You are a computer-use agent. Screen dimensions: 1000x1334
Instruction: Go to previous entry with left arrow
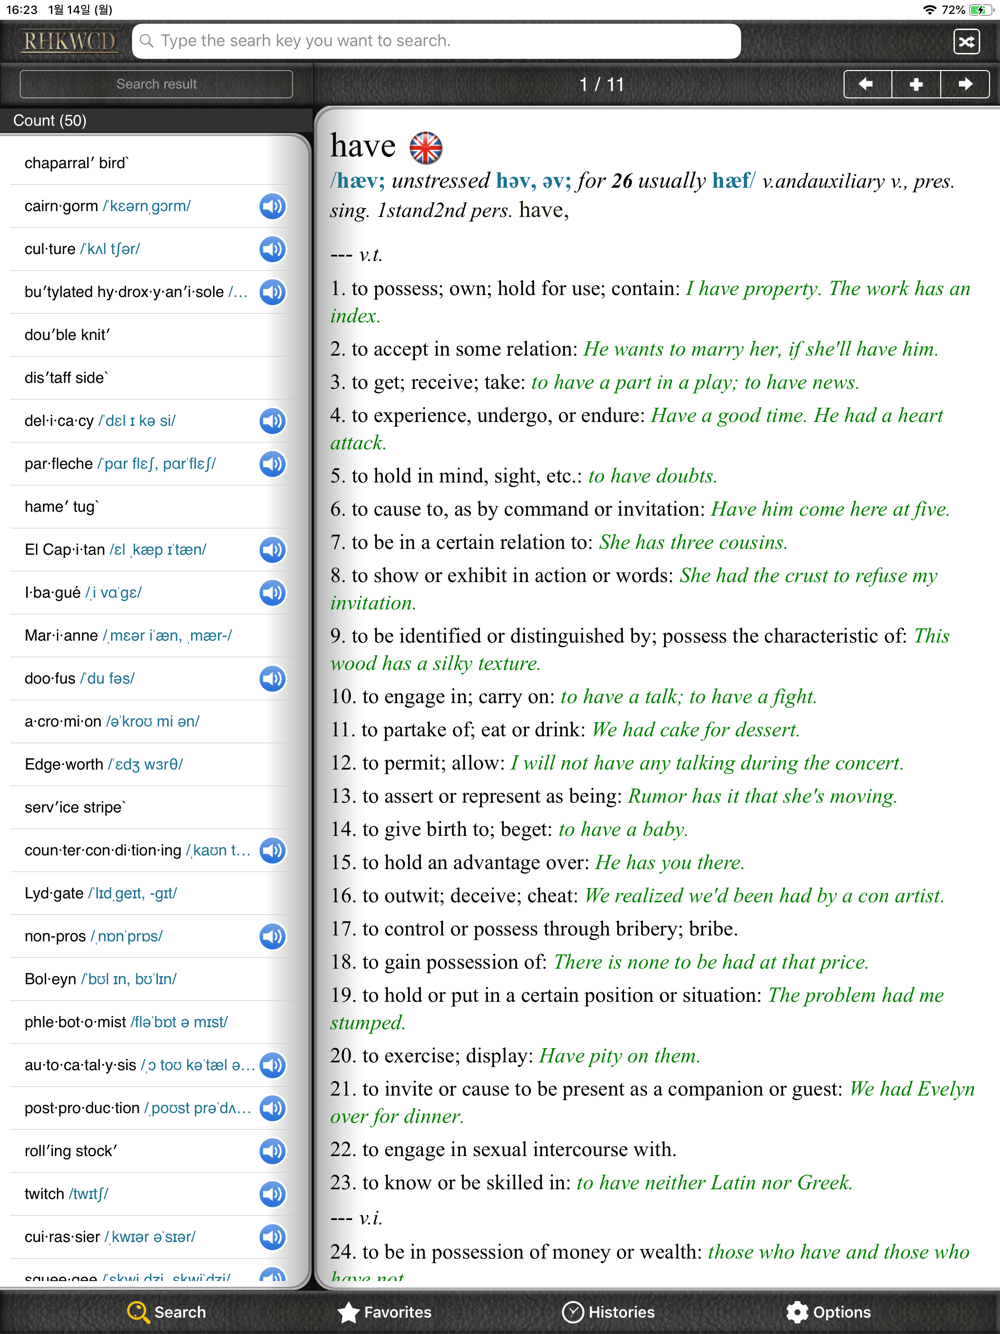click(867, 84)
